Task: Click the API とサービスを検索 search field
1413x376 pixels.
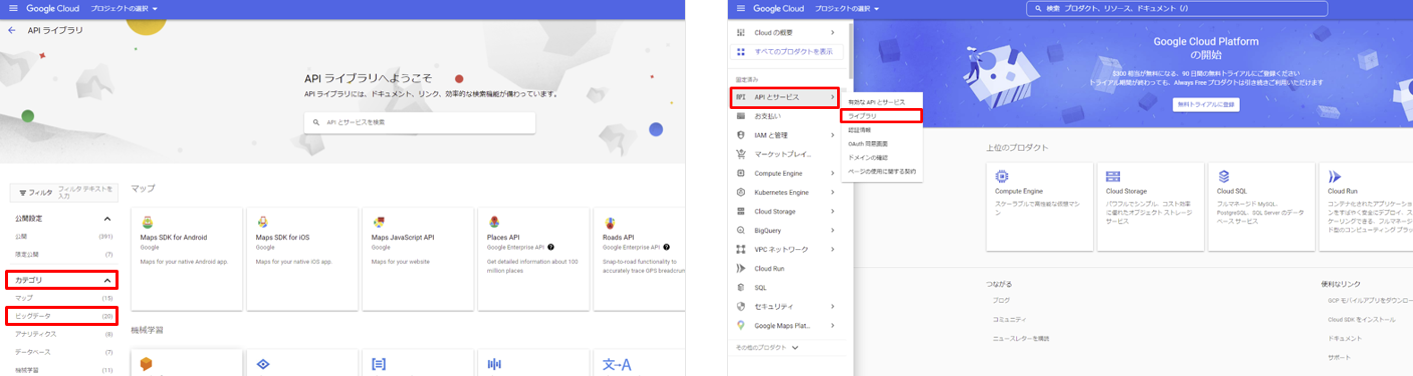Action: pyautogui.click(x=420, y=122)
